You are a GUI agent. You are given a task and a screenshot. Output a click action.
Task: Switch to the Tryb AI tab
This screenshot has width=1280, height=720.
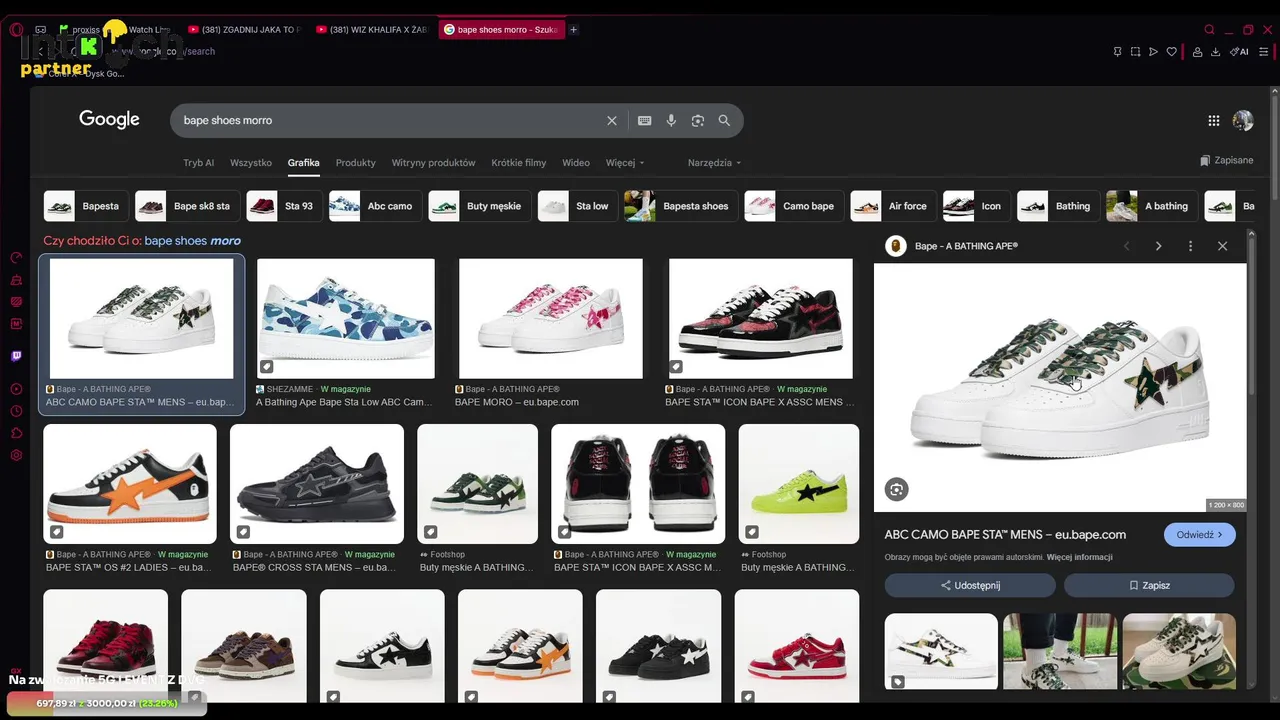(198, 163)
